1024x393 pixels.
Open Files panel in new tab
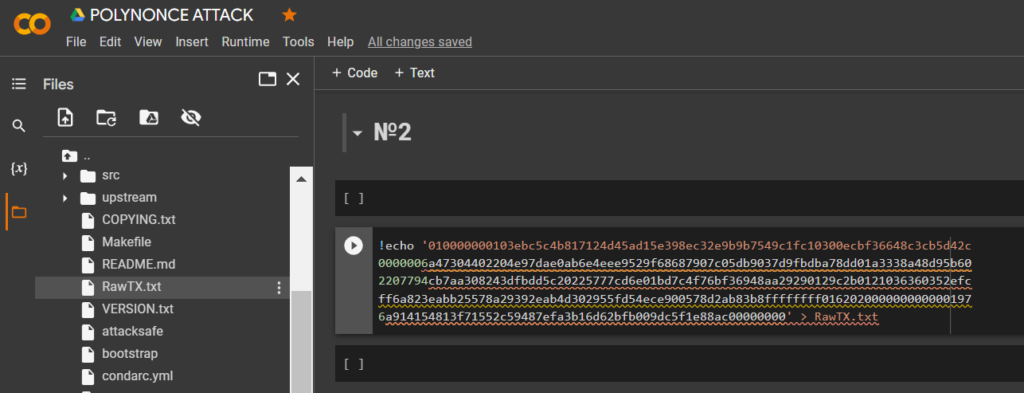[266, 80]
